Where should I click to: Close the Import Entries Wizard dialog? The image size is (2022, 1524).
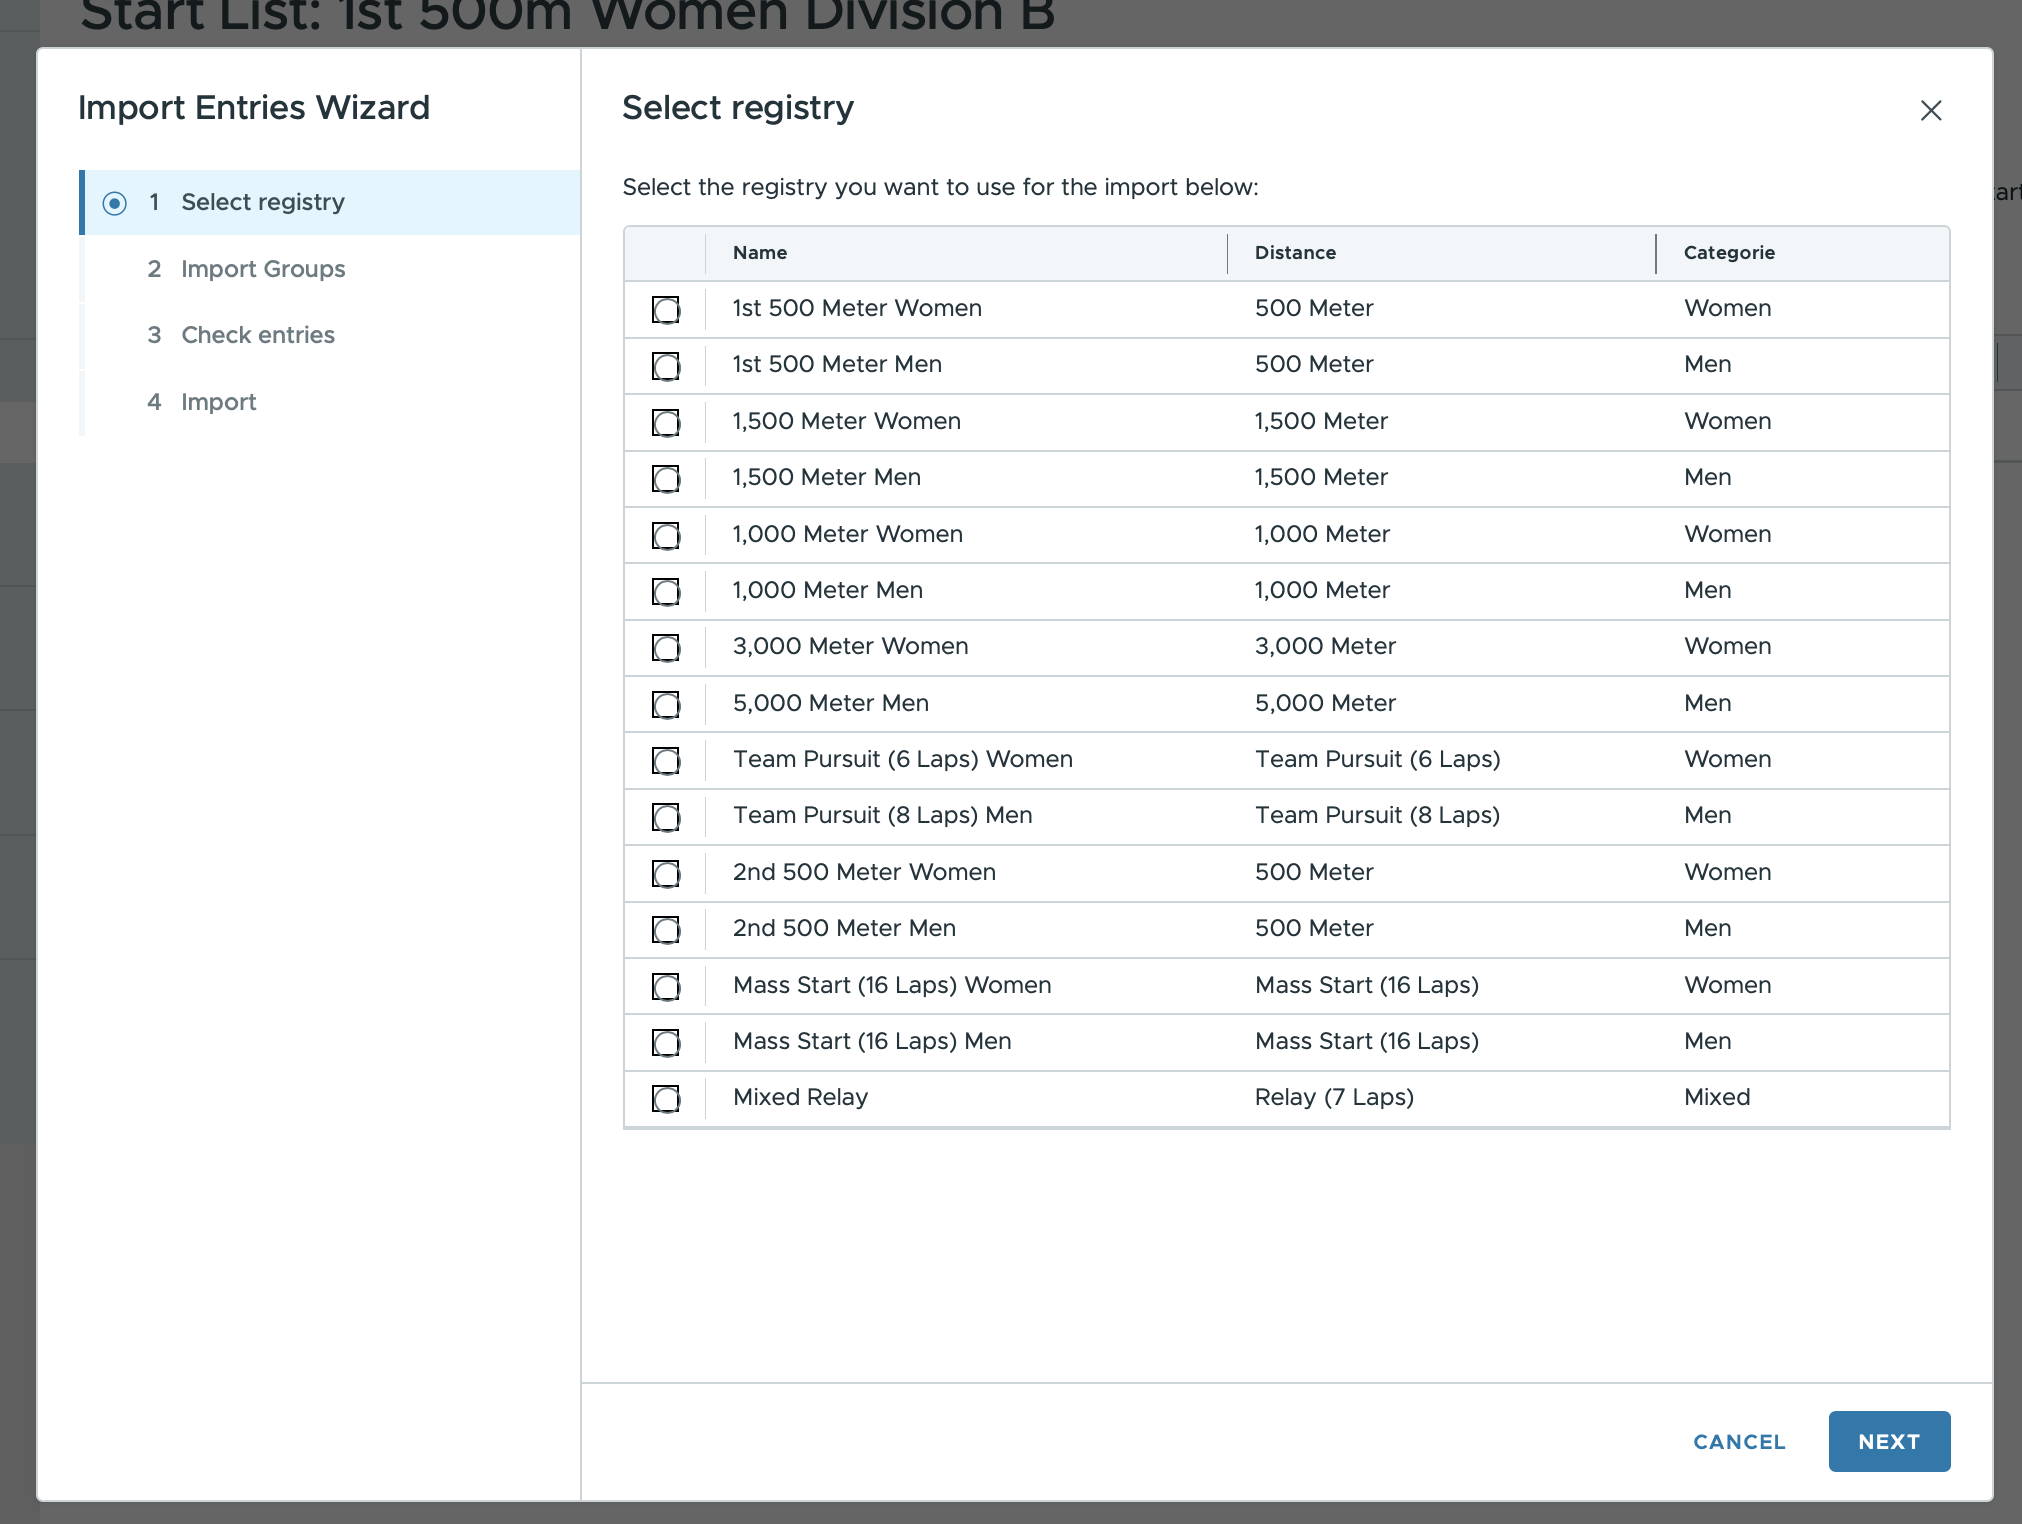point(1930,111)
